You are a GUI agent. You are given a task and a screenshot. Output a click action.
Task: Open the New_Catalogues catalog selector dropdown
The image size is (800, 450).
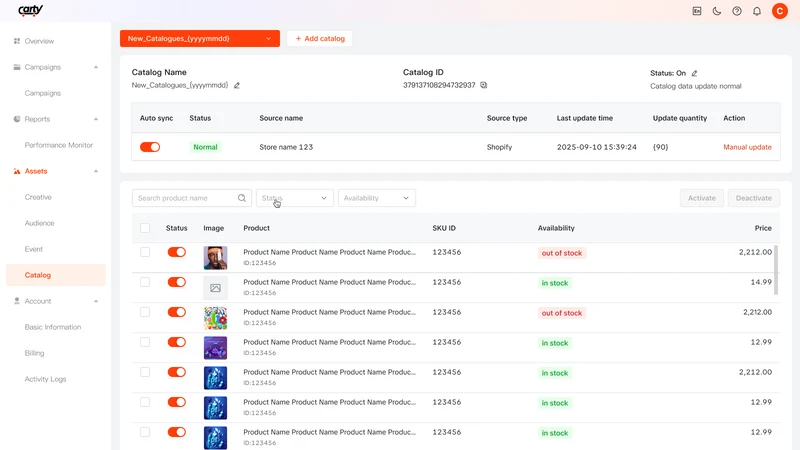[200, 38]
